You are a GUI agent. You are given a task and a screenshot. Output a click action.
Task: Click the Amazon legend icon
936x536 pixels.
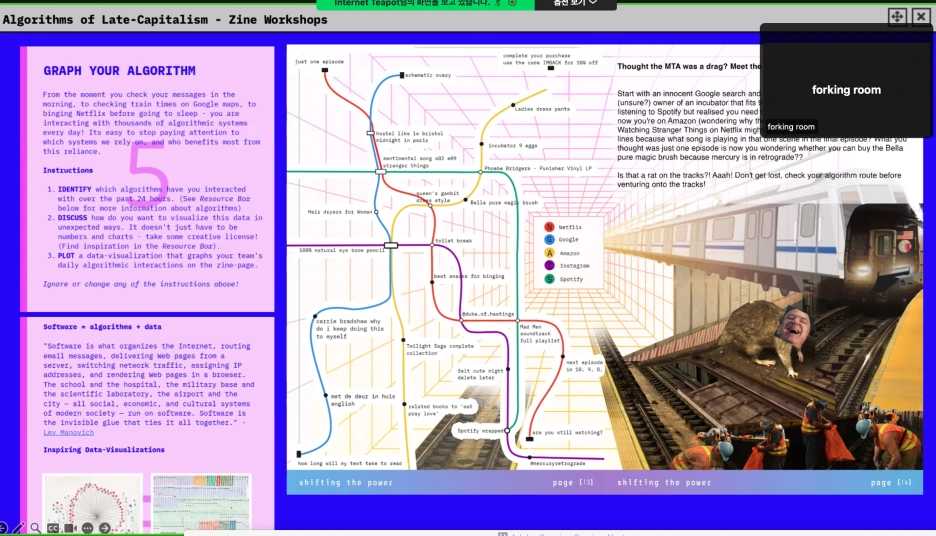coord(549,253)
